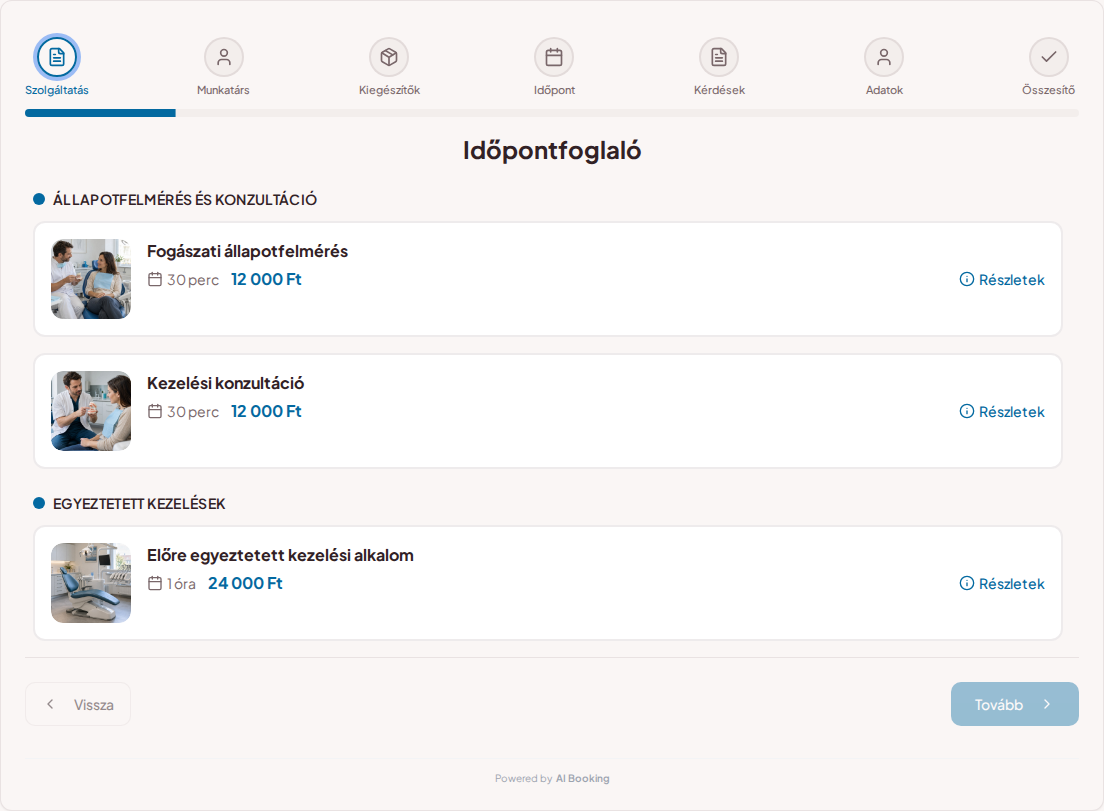Click the Összesítő step label
Viewport: 1104px width, 811px height.
click(1048, 90)
